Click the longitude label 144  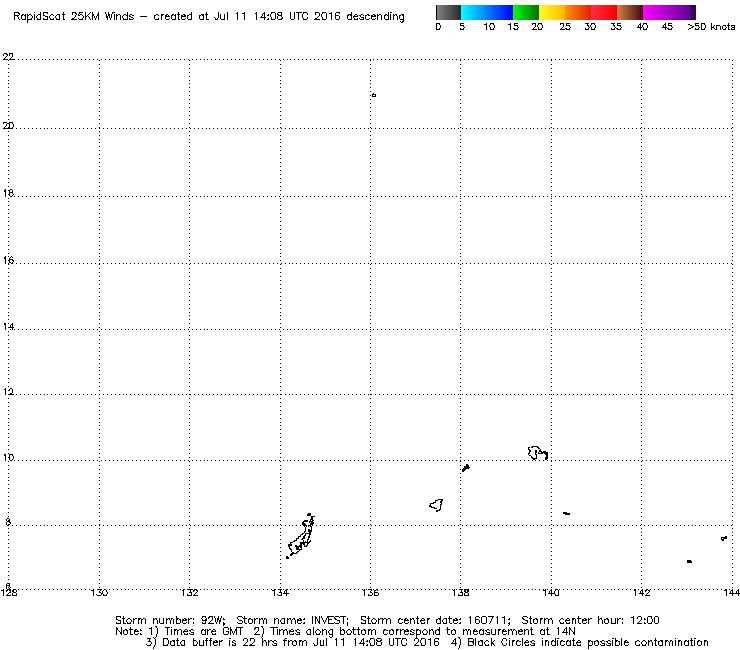click(x=731, y=592)
